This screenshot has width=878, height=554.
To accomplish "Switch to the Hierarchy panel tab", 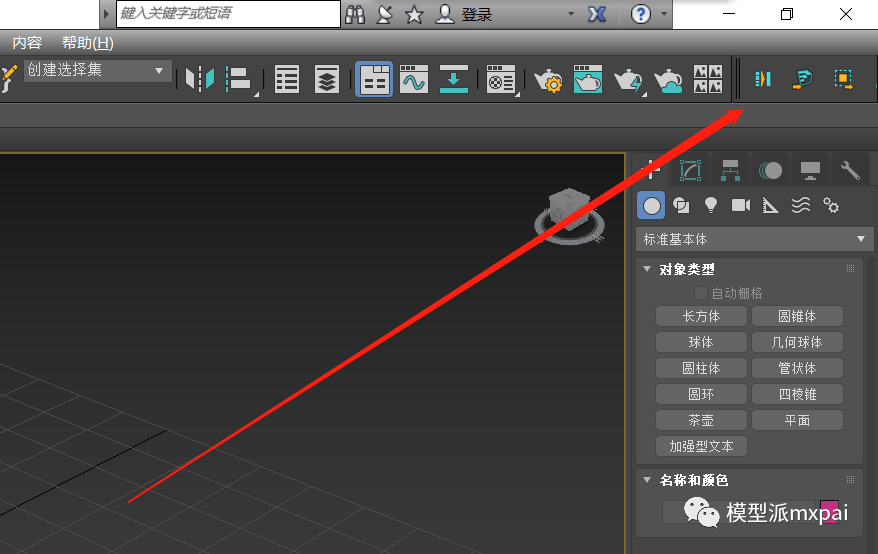I will (x=730, y=170).
